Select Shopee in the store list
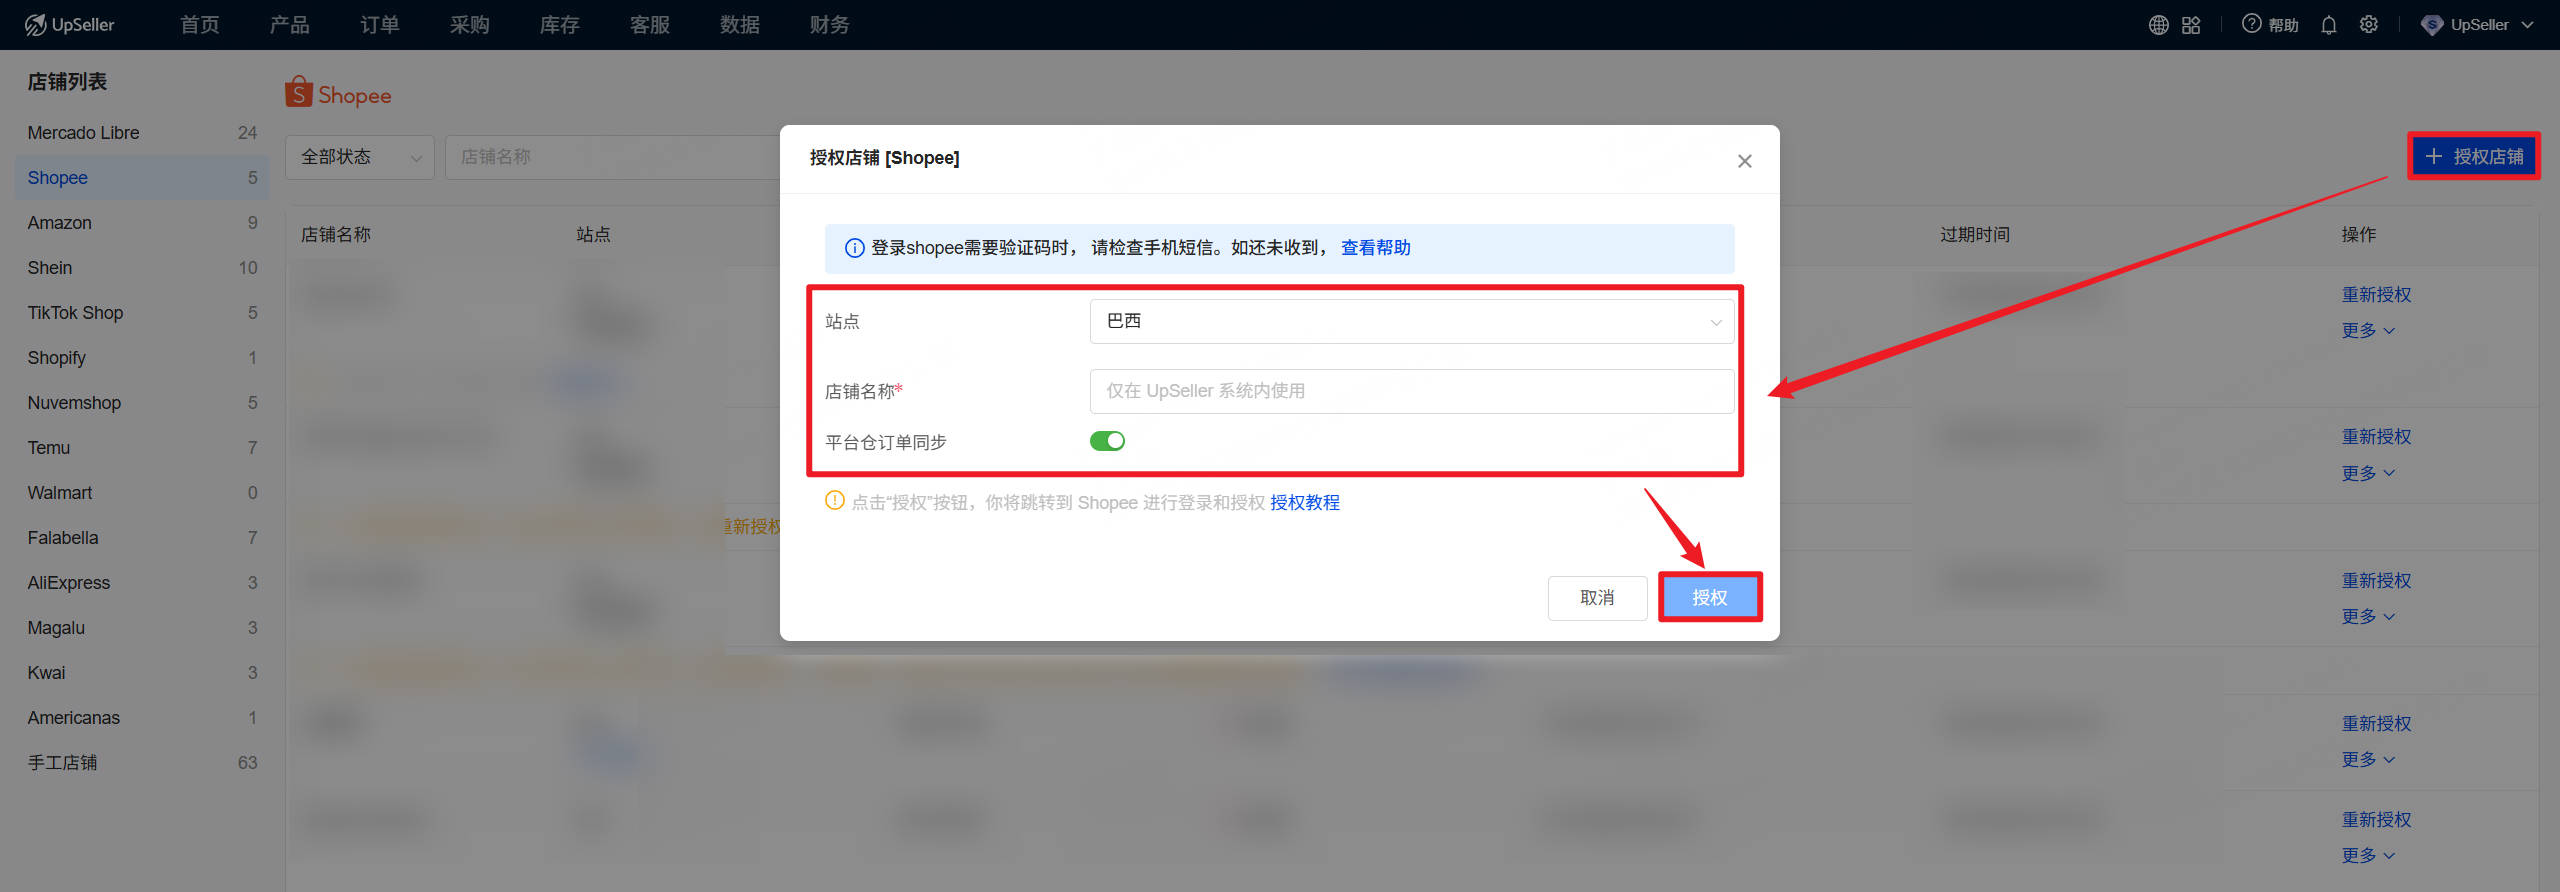This screenshot has width=2560, height=892. (142, 178)
